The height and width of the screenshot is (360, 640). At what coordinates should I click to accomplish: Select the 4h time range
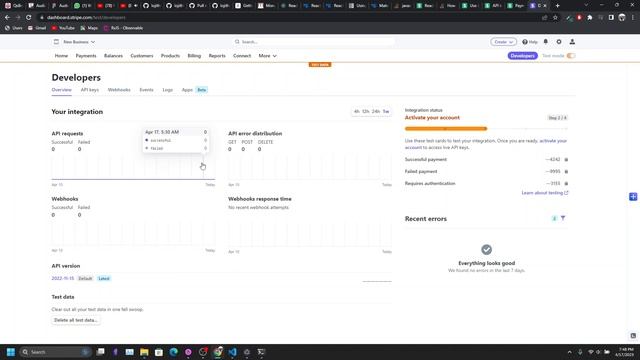pyautogui.click(x=357, y=111)
